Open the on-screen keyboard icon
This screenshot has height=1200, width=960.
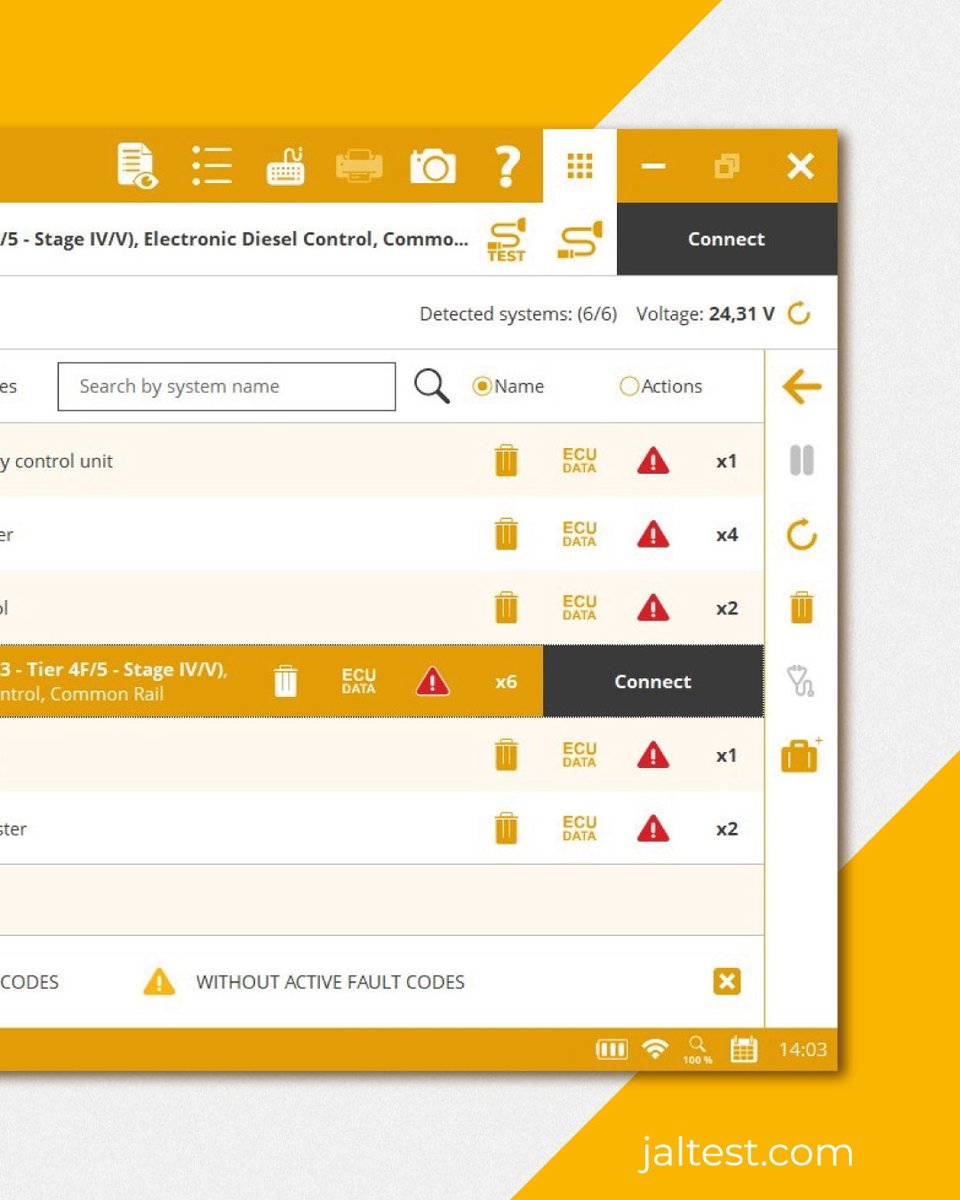click(286, 166)
